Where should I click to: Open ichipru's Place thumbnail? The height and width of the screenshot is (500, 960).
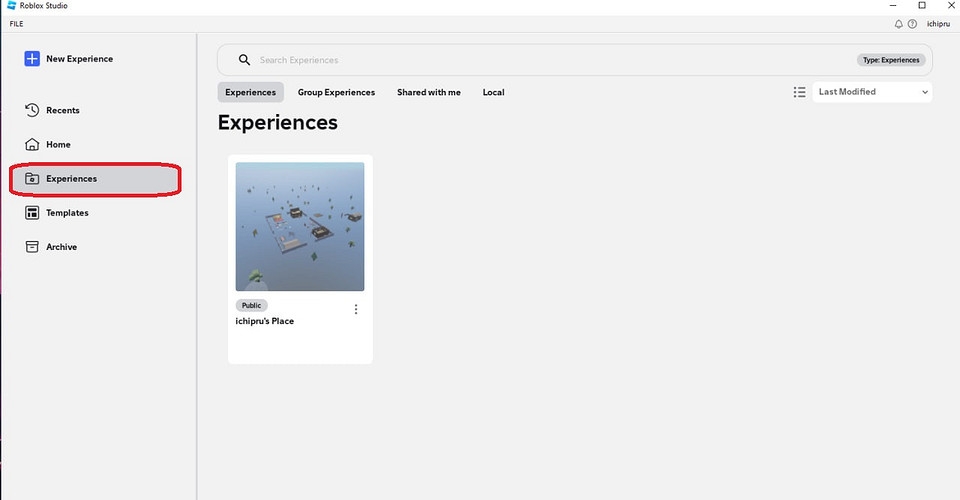pos(300,227)
